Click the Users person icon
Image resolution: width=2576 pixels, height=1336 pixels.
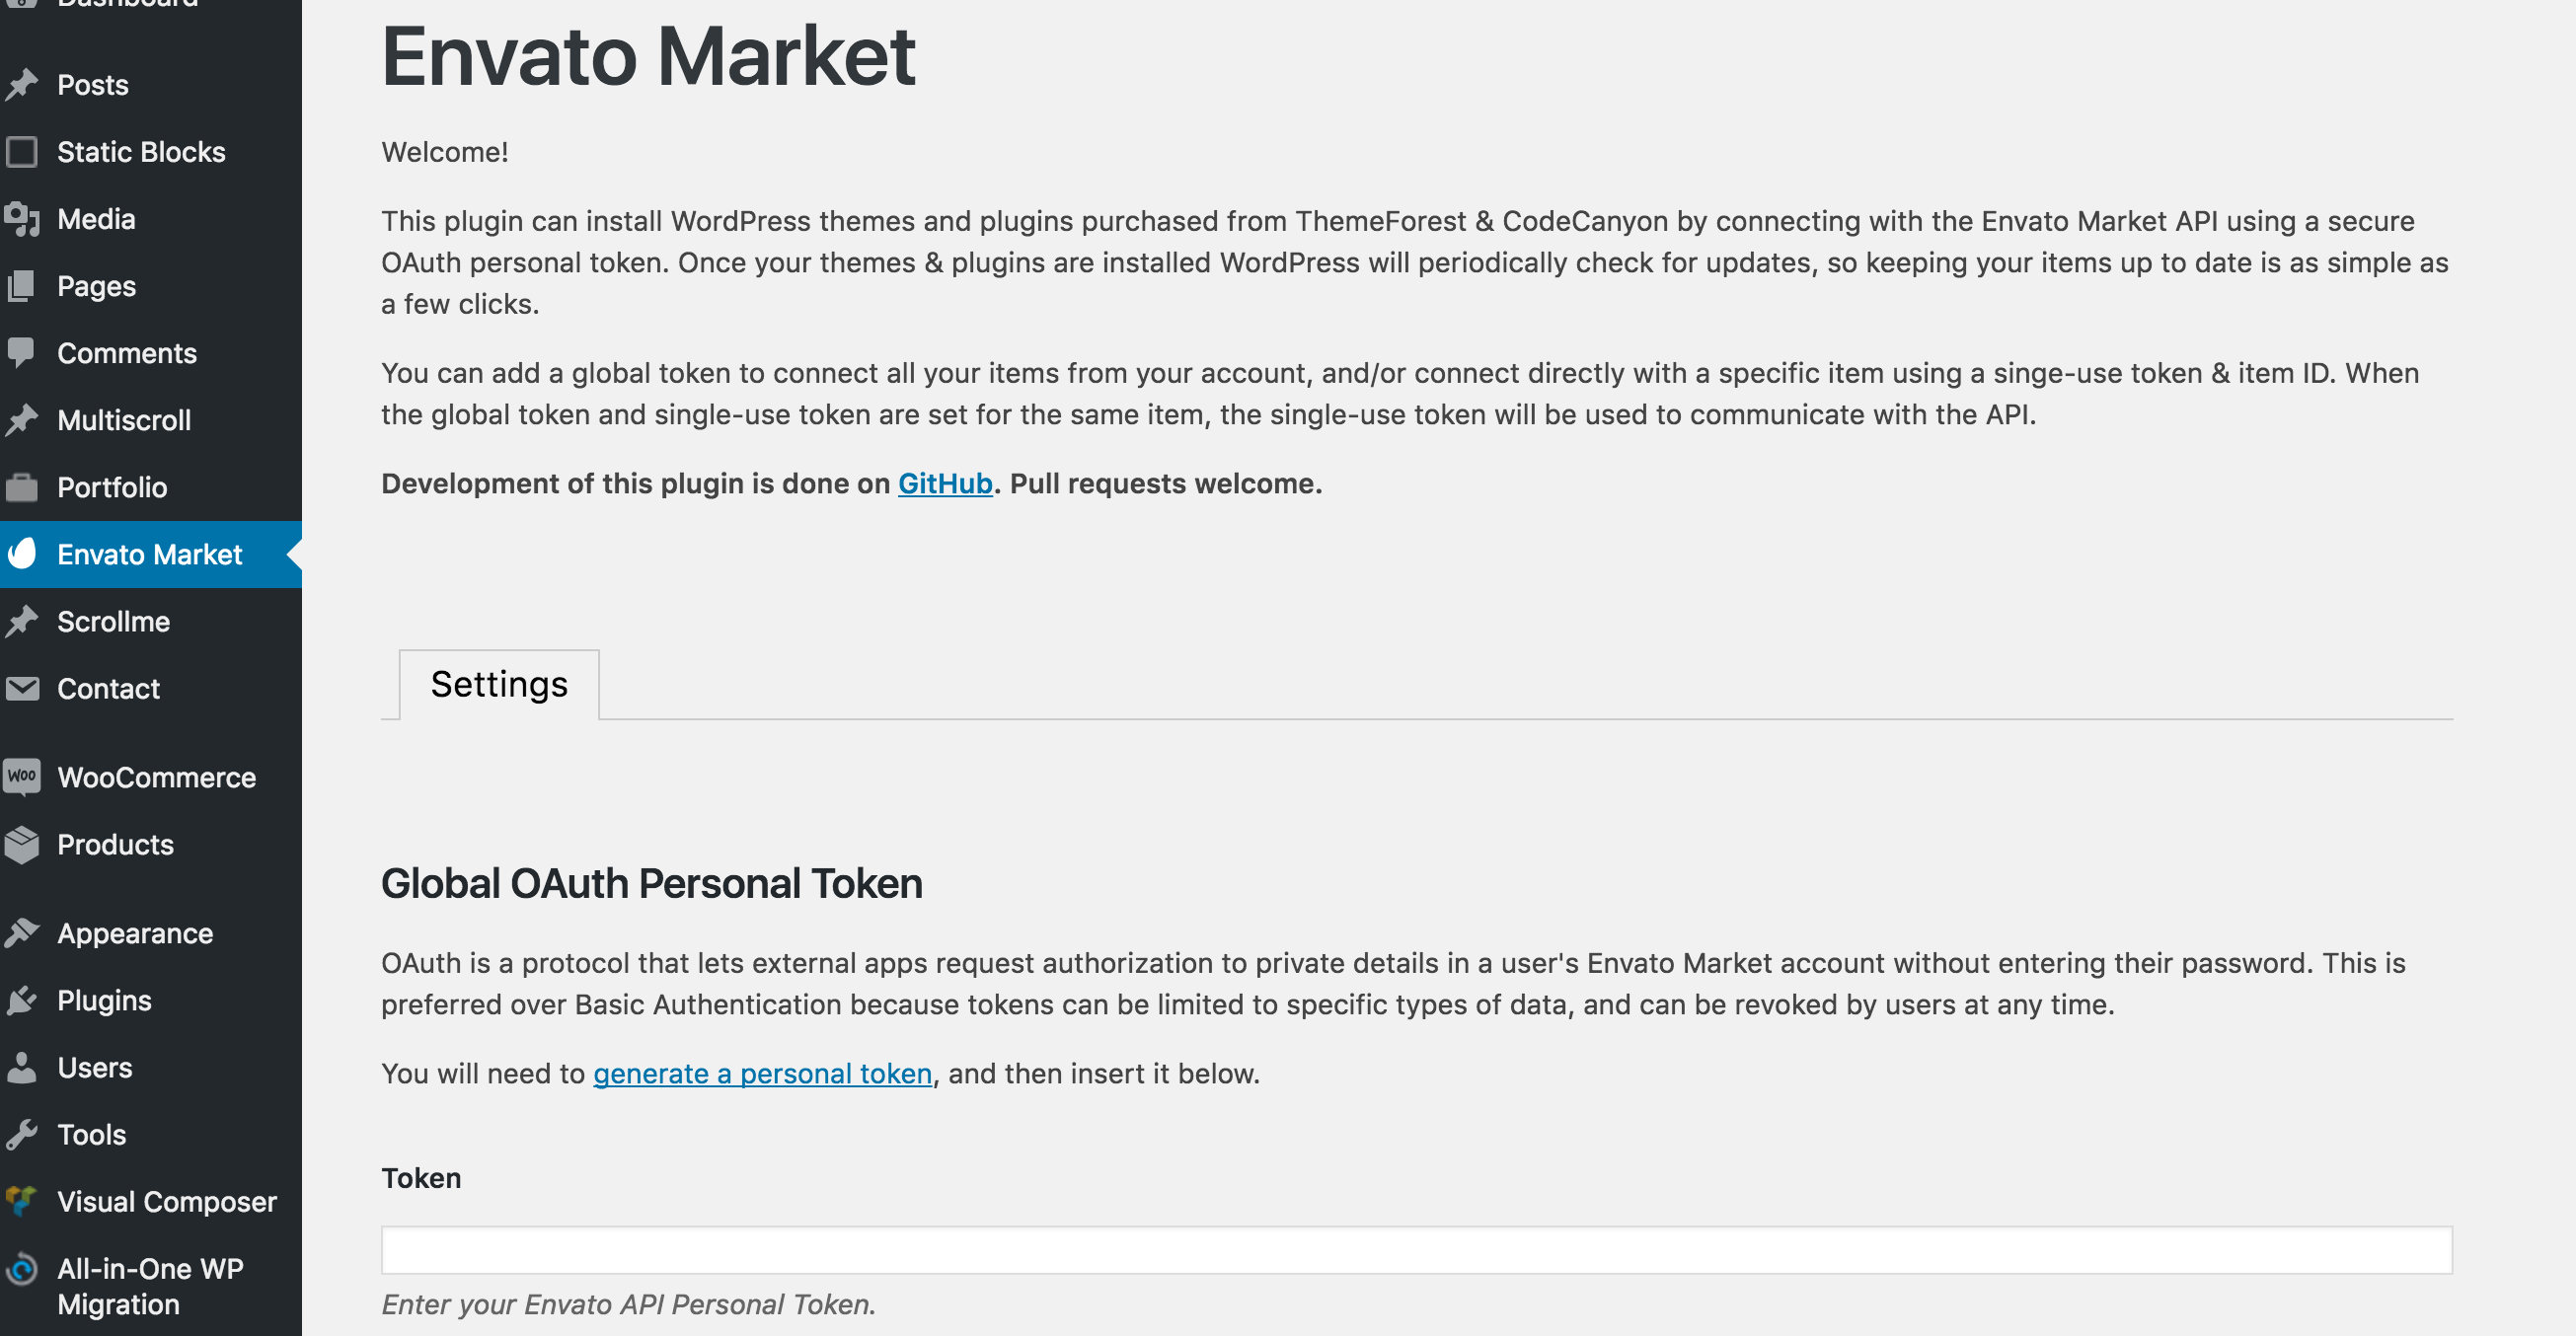(x=21, y=1067)
